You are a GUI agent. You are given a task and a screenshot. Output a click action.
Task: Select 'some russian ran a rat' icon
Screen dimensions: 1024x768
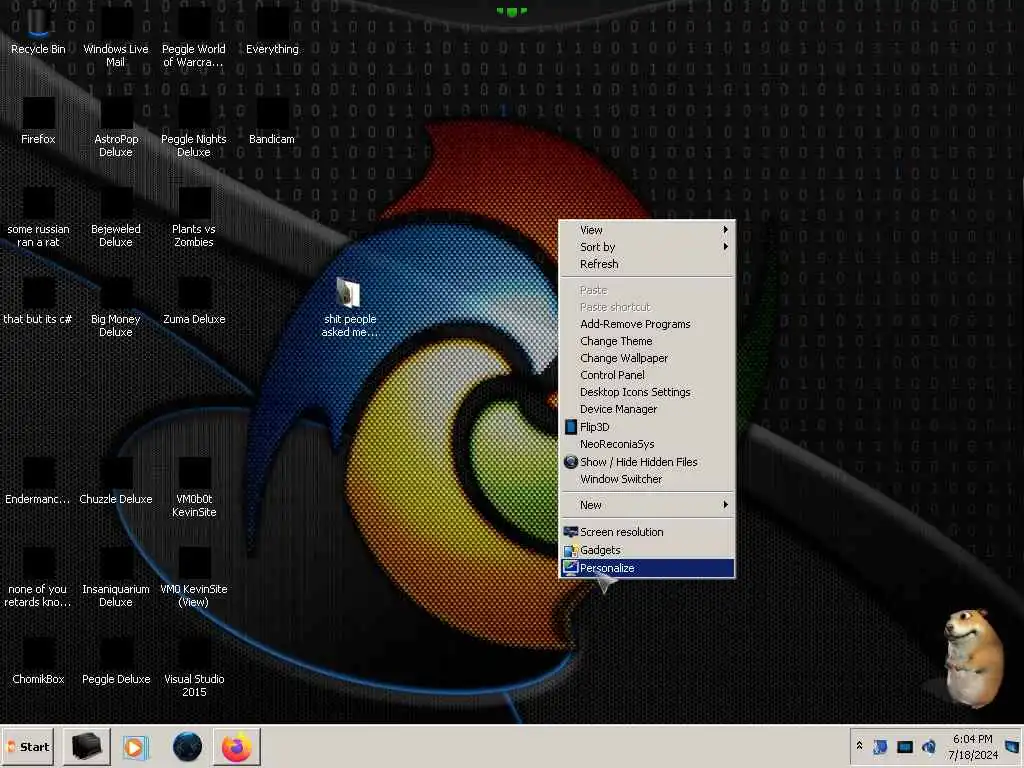pos(38,217)
